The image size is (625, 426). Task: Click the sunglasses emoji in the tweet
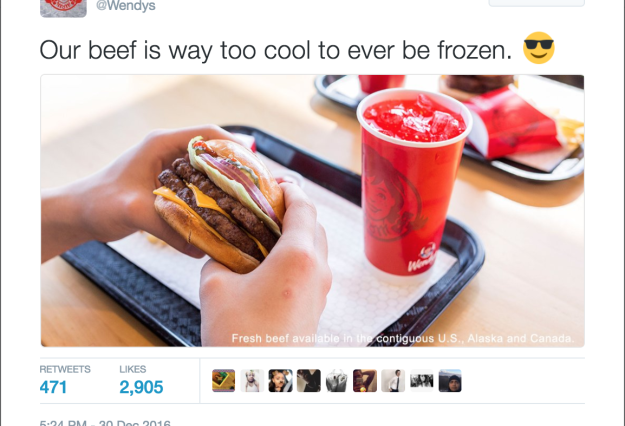539,48
